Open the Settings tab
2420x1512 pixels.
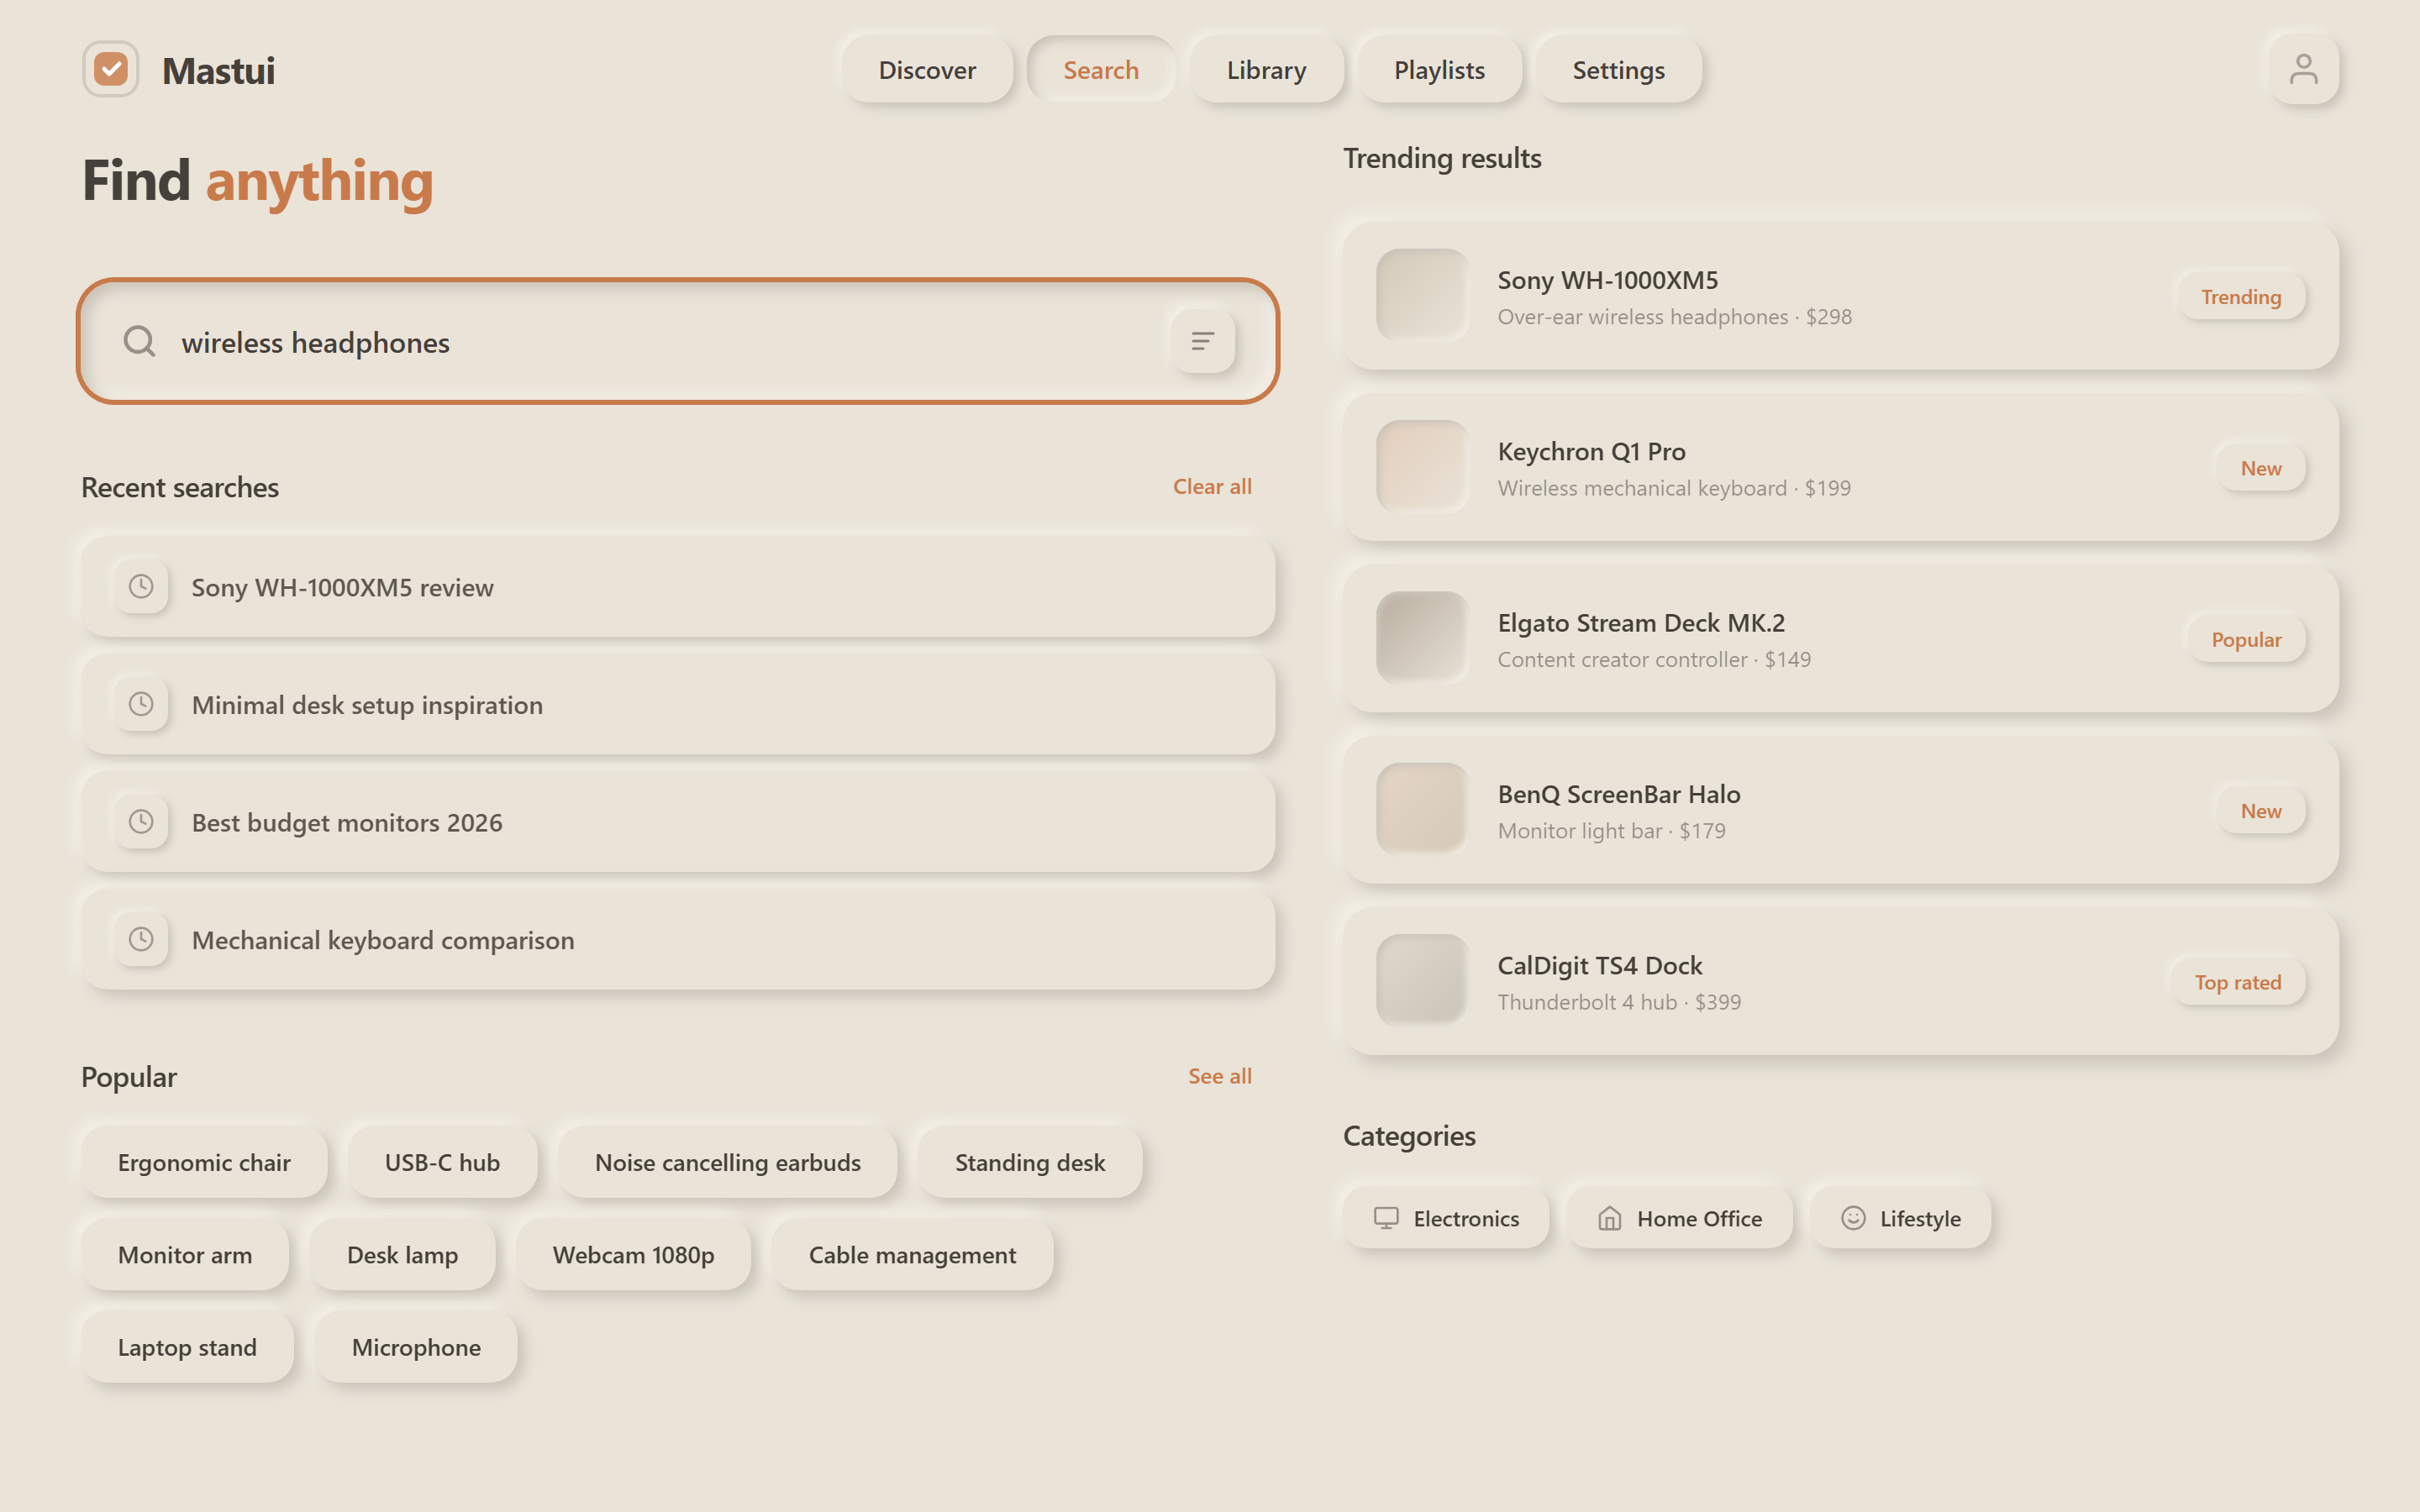click(x=1618, y=70)
